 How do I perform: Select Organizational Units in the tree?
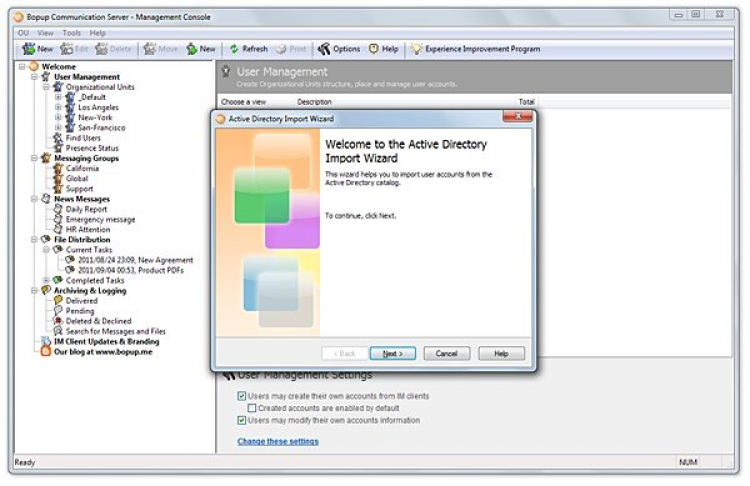[x=100, y=87]
